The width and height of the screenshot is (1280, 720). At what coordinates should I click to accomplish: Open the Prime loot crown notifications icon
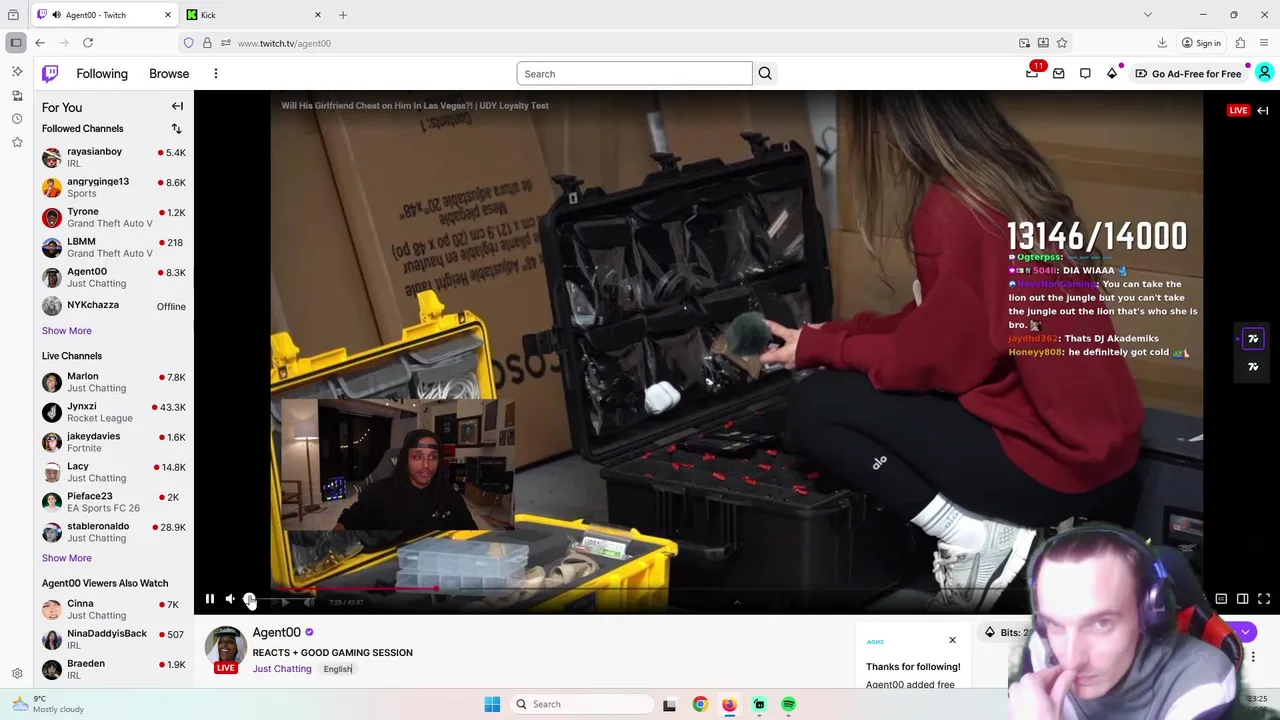[x=1032, y=73]
